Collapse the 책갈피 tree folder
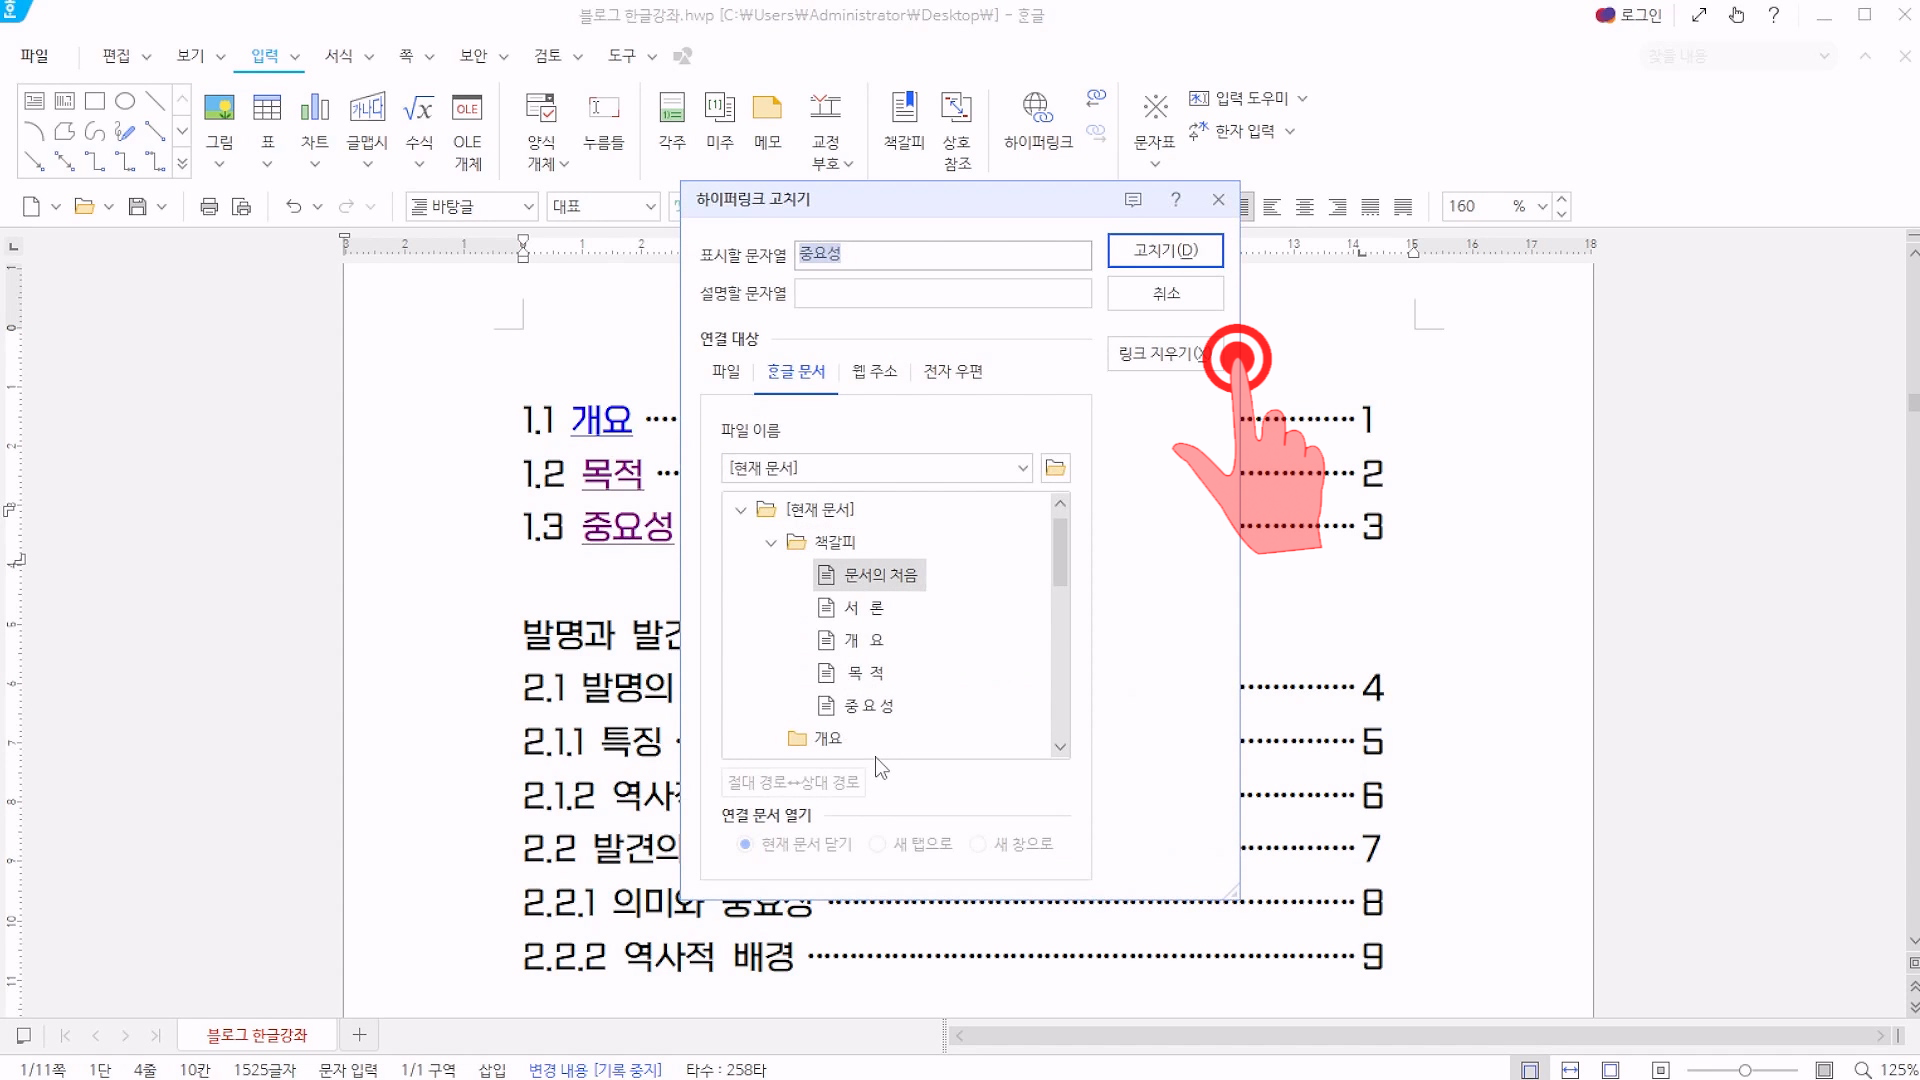The image size is (1920, 1080). click(770, 543)
